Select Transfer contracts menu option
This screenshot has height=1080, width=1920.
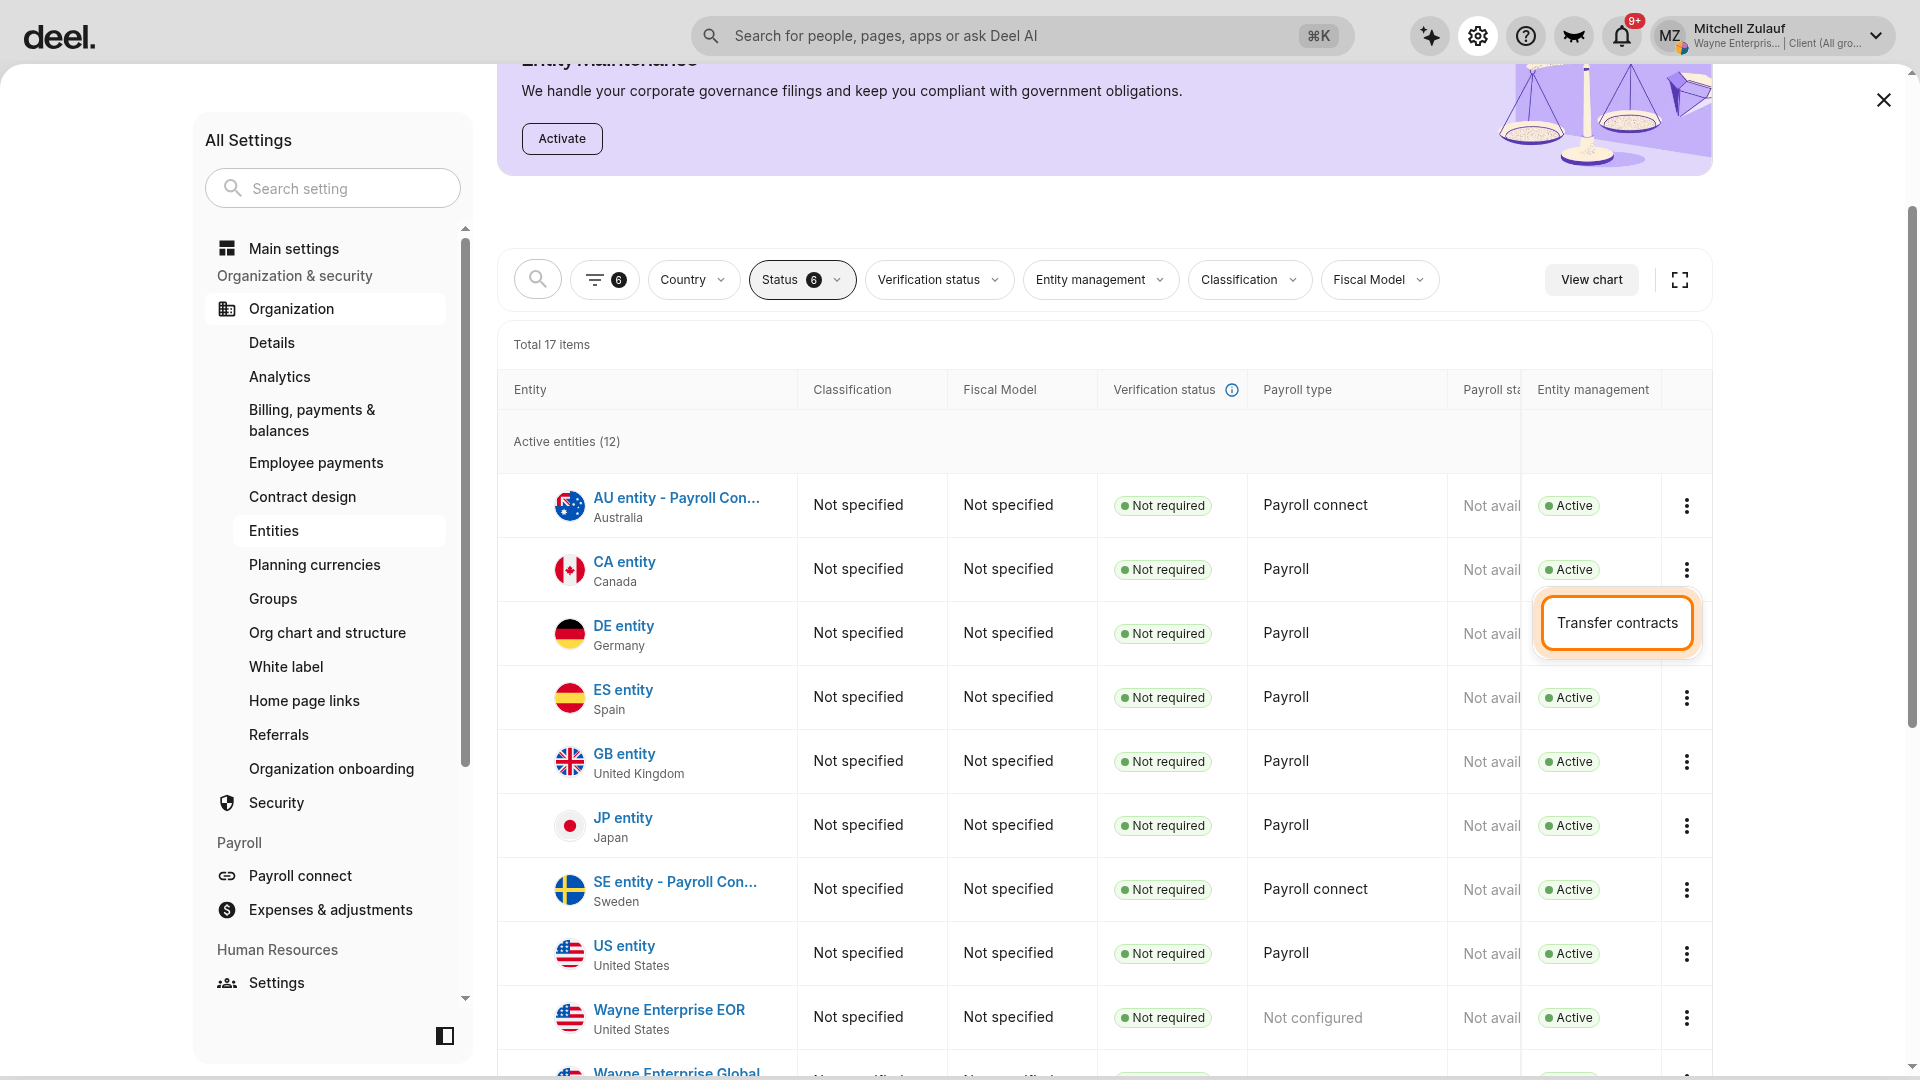pos(1617,623)
